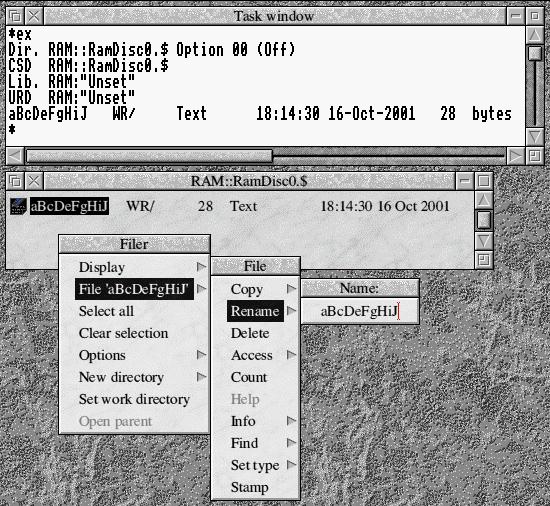Click Task window scroll right arrow
The height and width of the screenshot is (506, 550).
coord(515,156)
